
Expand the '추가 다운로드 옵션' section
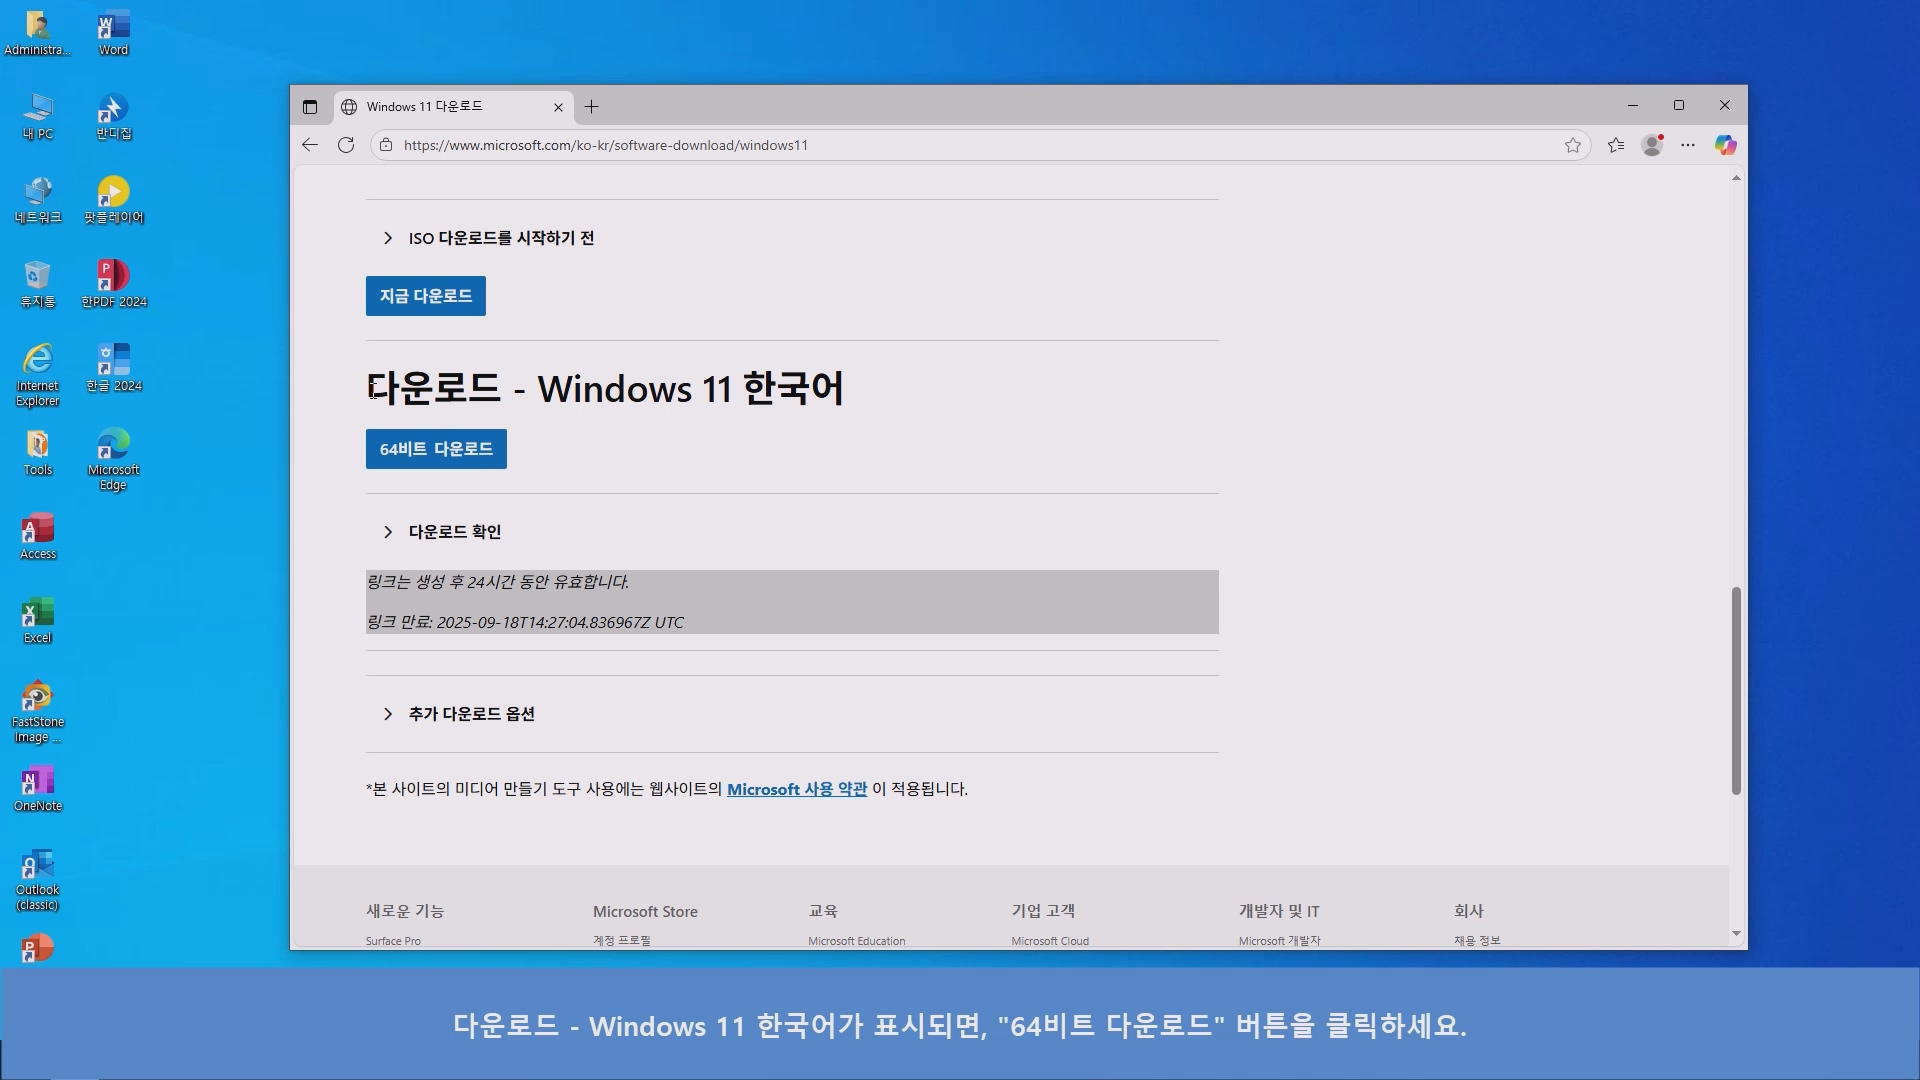[470, 714]
